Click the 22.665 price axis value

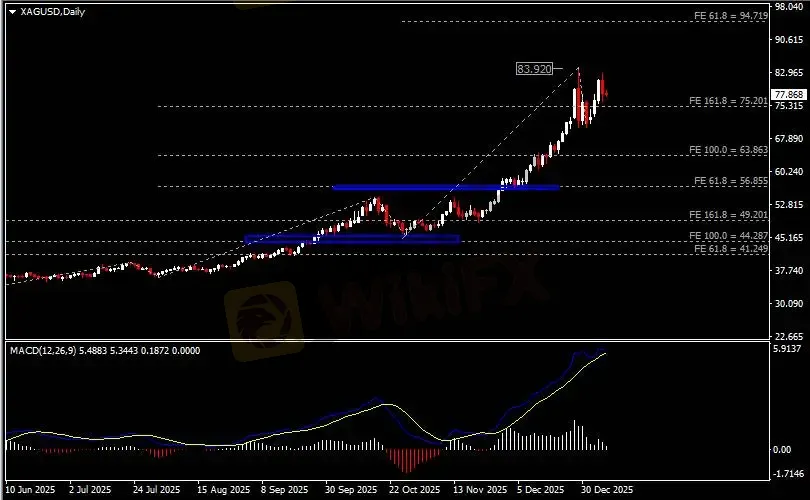pyautogui.click(x=788, y=336)
